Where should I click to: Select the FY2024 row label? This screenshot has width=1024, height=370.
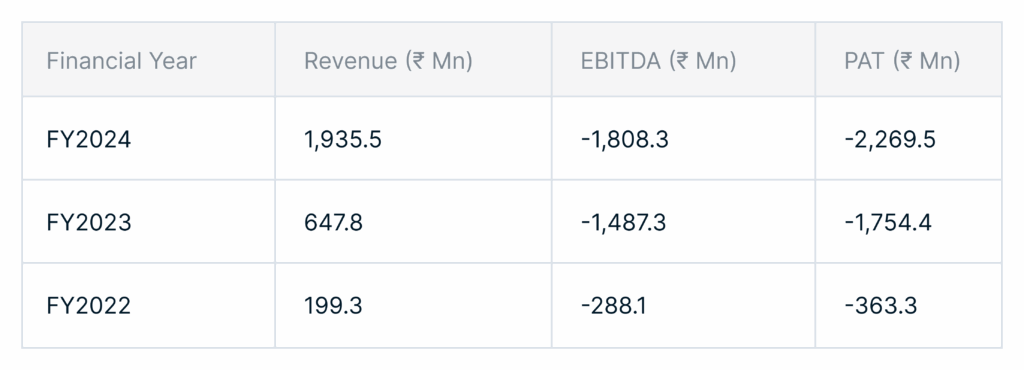89,139
